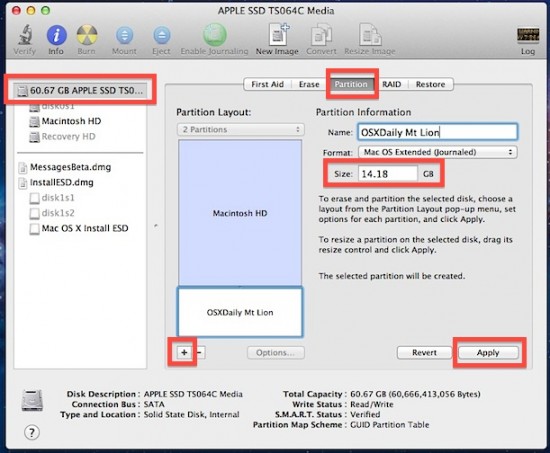Click the "Verified" S.M.A.R.T. status text
Image resolution: width=550 pixels, height=453 pixels.
click(365, 415)
